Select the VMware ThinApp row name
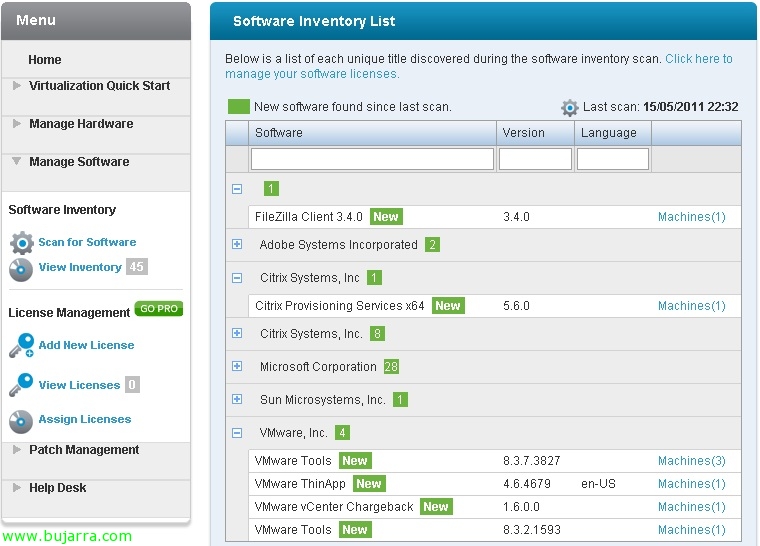 [x=300, y=484]
